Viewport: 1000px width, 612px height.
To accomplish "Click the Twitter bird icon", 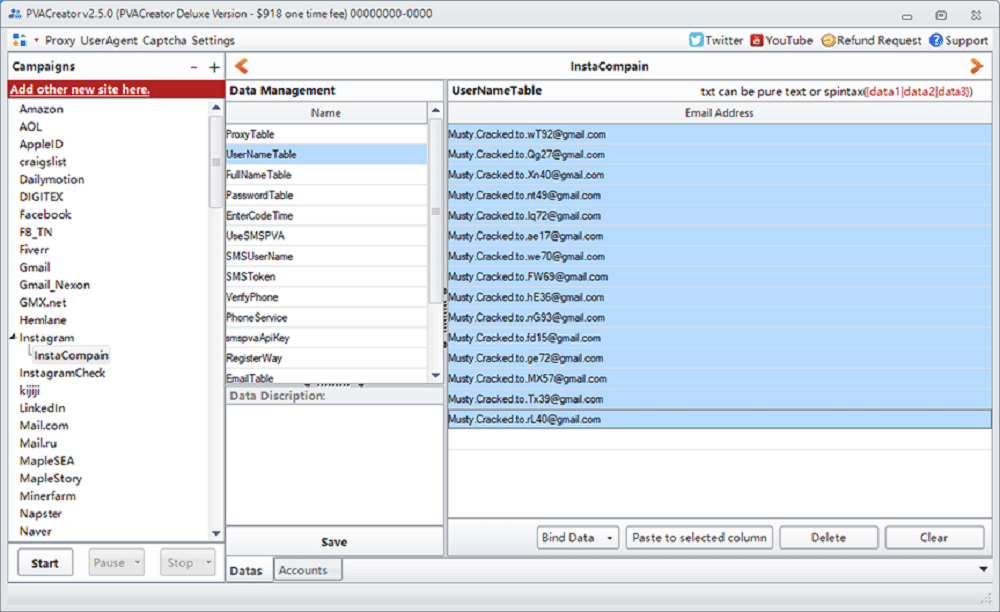I will [x=696, y=40].
